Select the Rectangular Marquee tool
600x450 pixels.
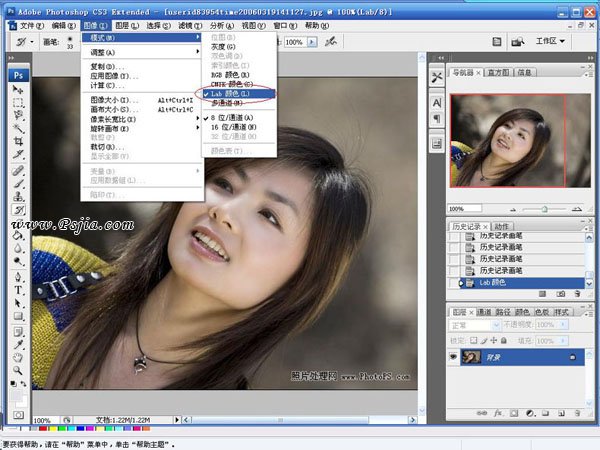pyautogui.click(x=18, y=103)
